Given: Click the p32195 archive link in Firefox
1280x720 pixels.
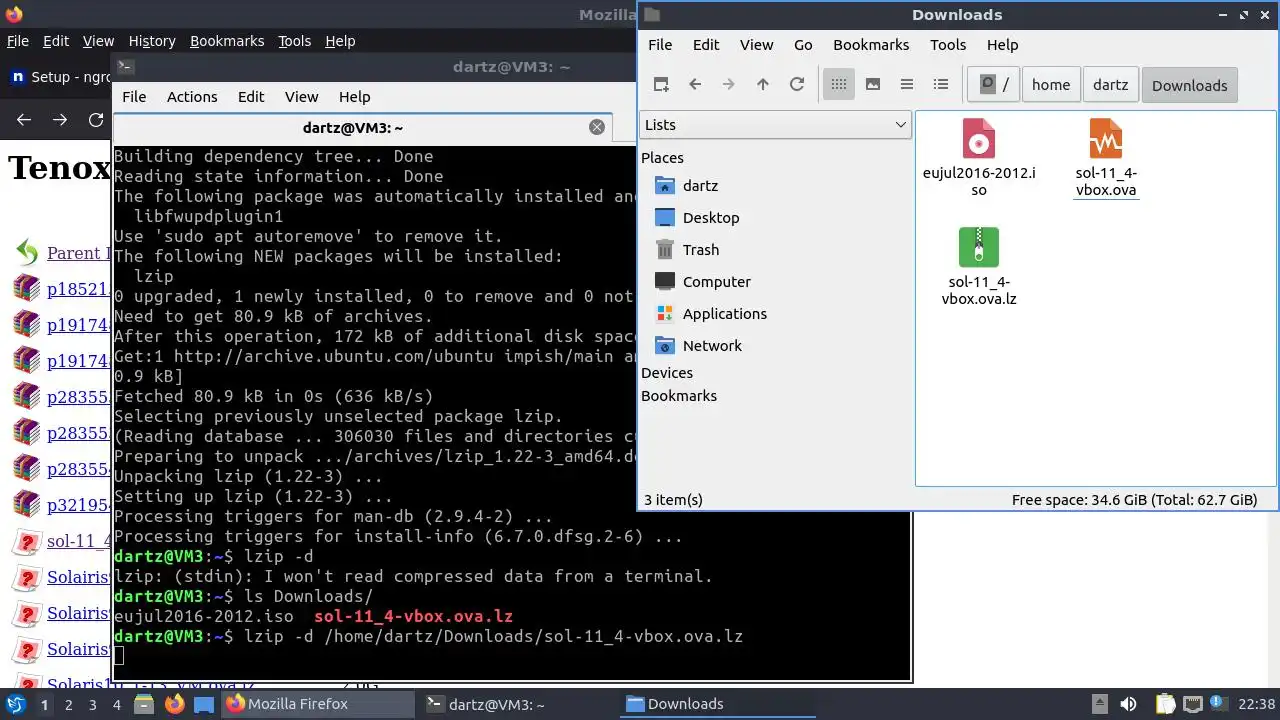Looking at the screenshot, I should point(78,505).
